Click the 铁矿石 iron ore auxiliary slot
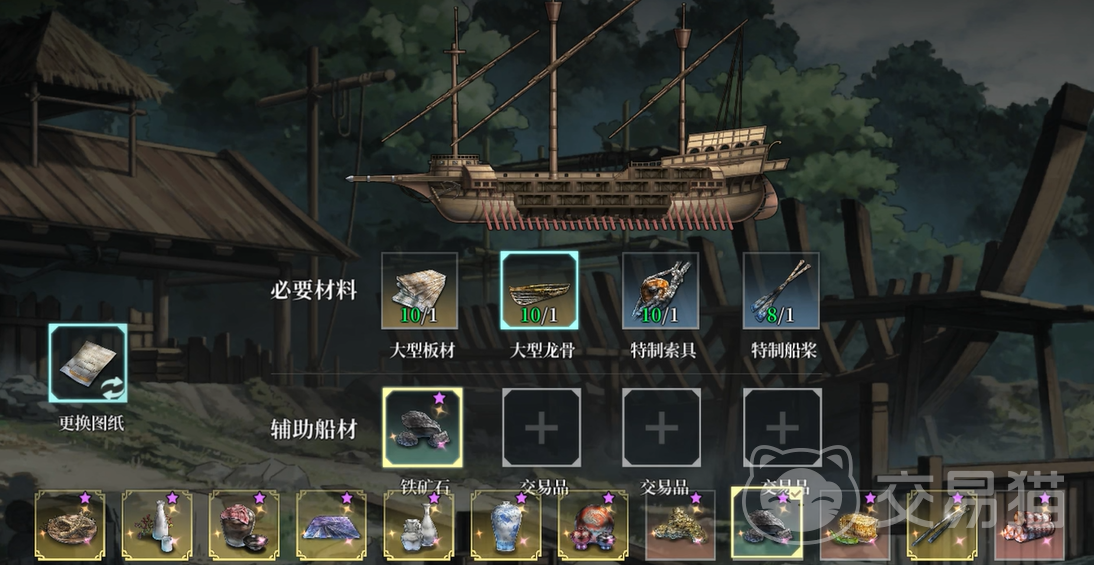 click(x=422, y=428)
